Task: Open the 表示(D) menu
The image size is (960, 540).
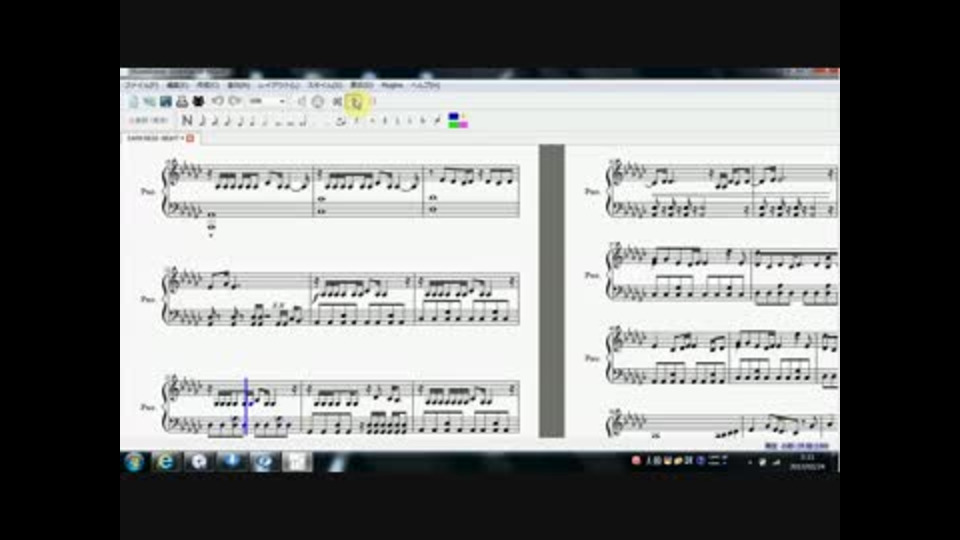Action: coord(362,85)
